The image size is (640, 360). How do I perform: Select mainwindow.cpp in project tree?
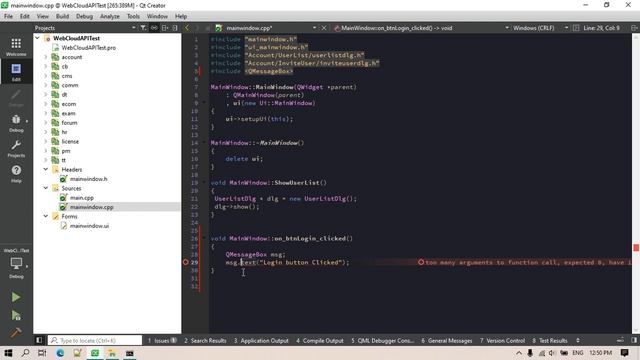91,207
